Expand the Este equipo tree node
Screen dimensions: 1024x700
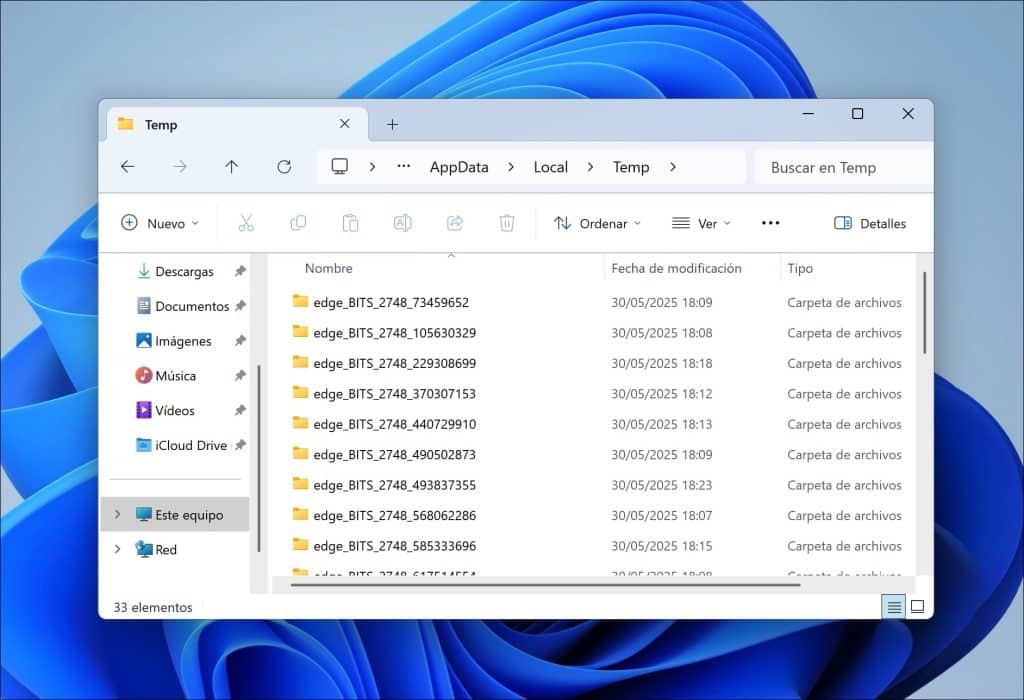(x=118, y=515)
